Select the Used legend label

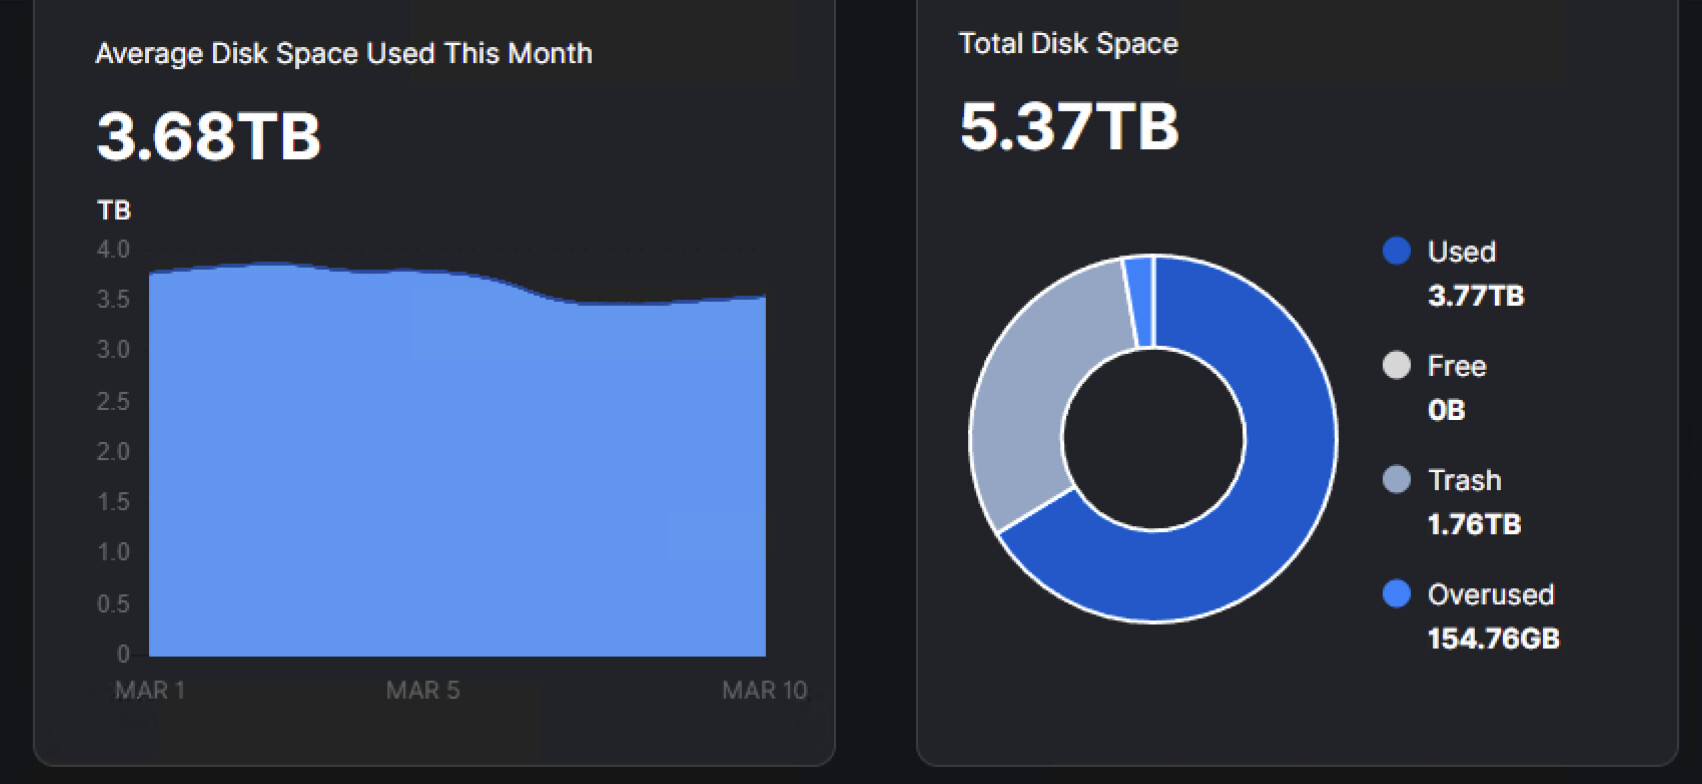(1461, 252)
